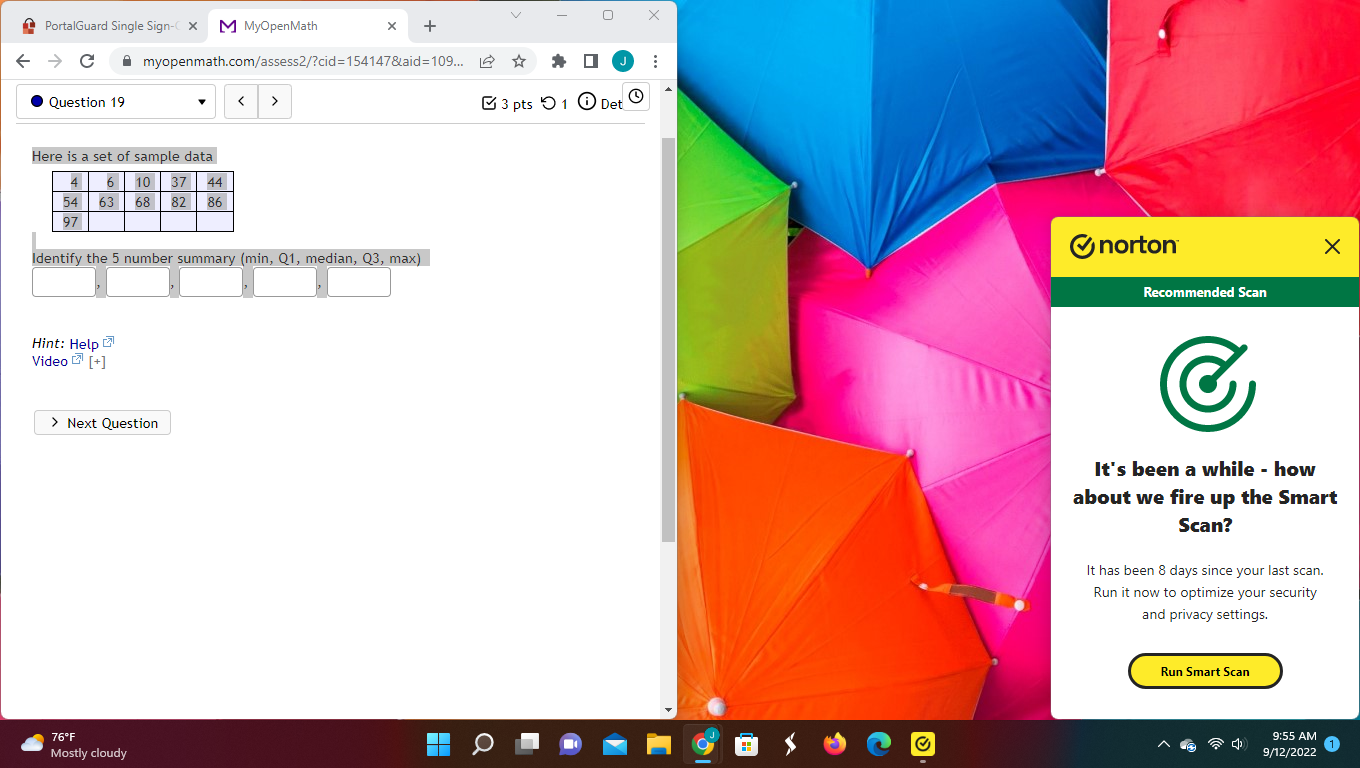Screen dimensions: 1360x768
Task: Click the page vertical scrollbar
Action: (x=669, y=340)
